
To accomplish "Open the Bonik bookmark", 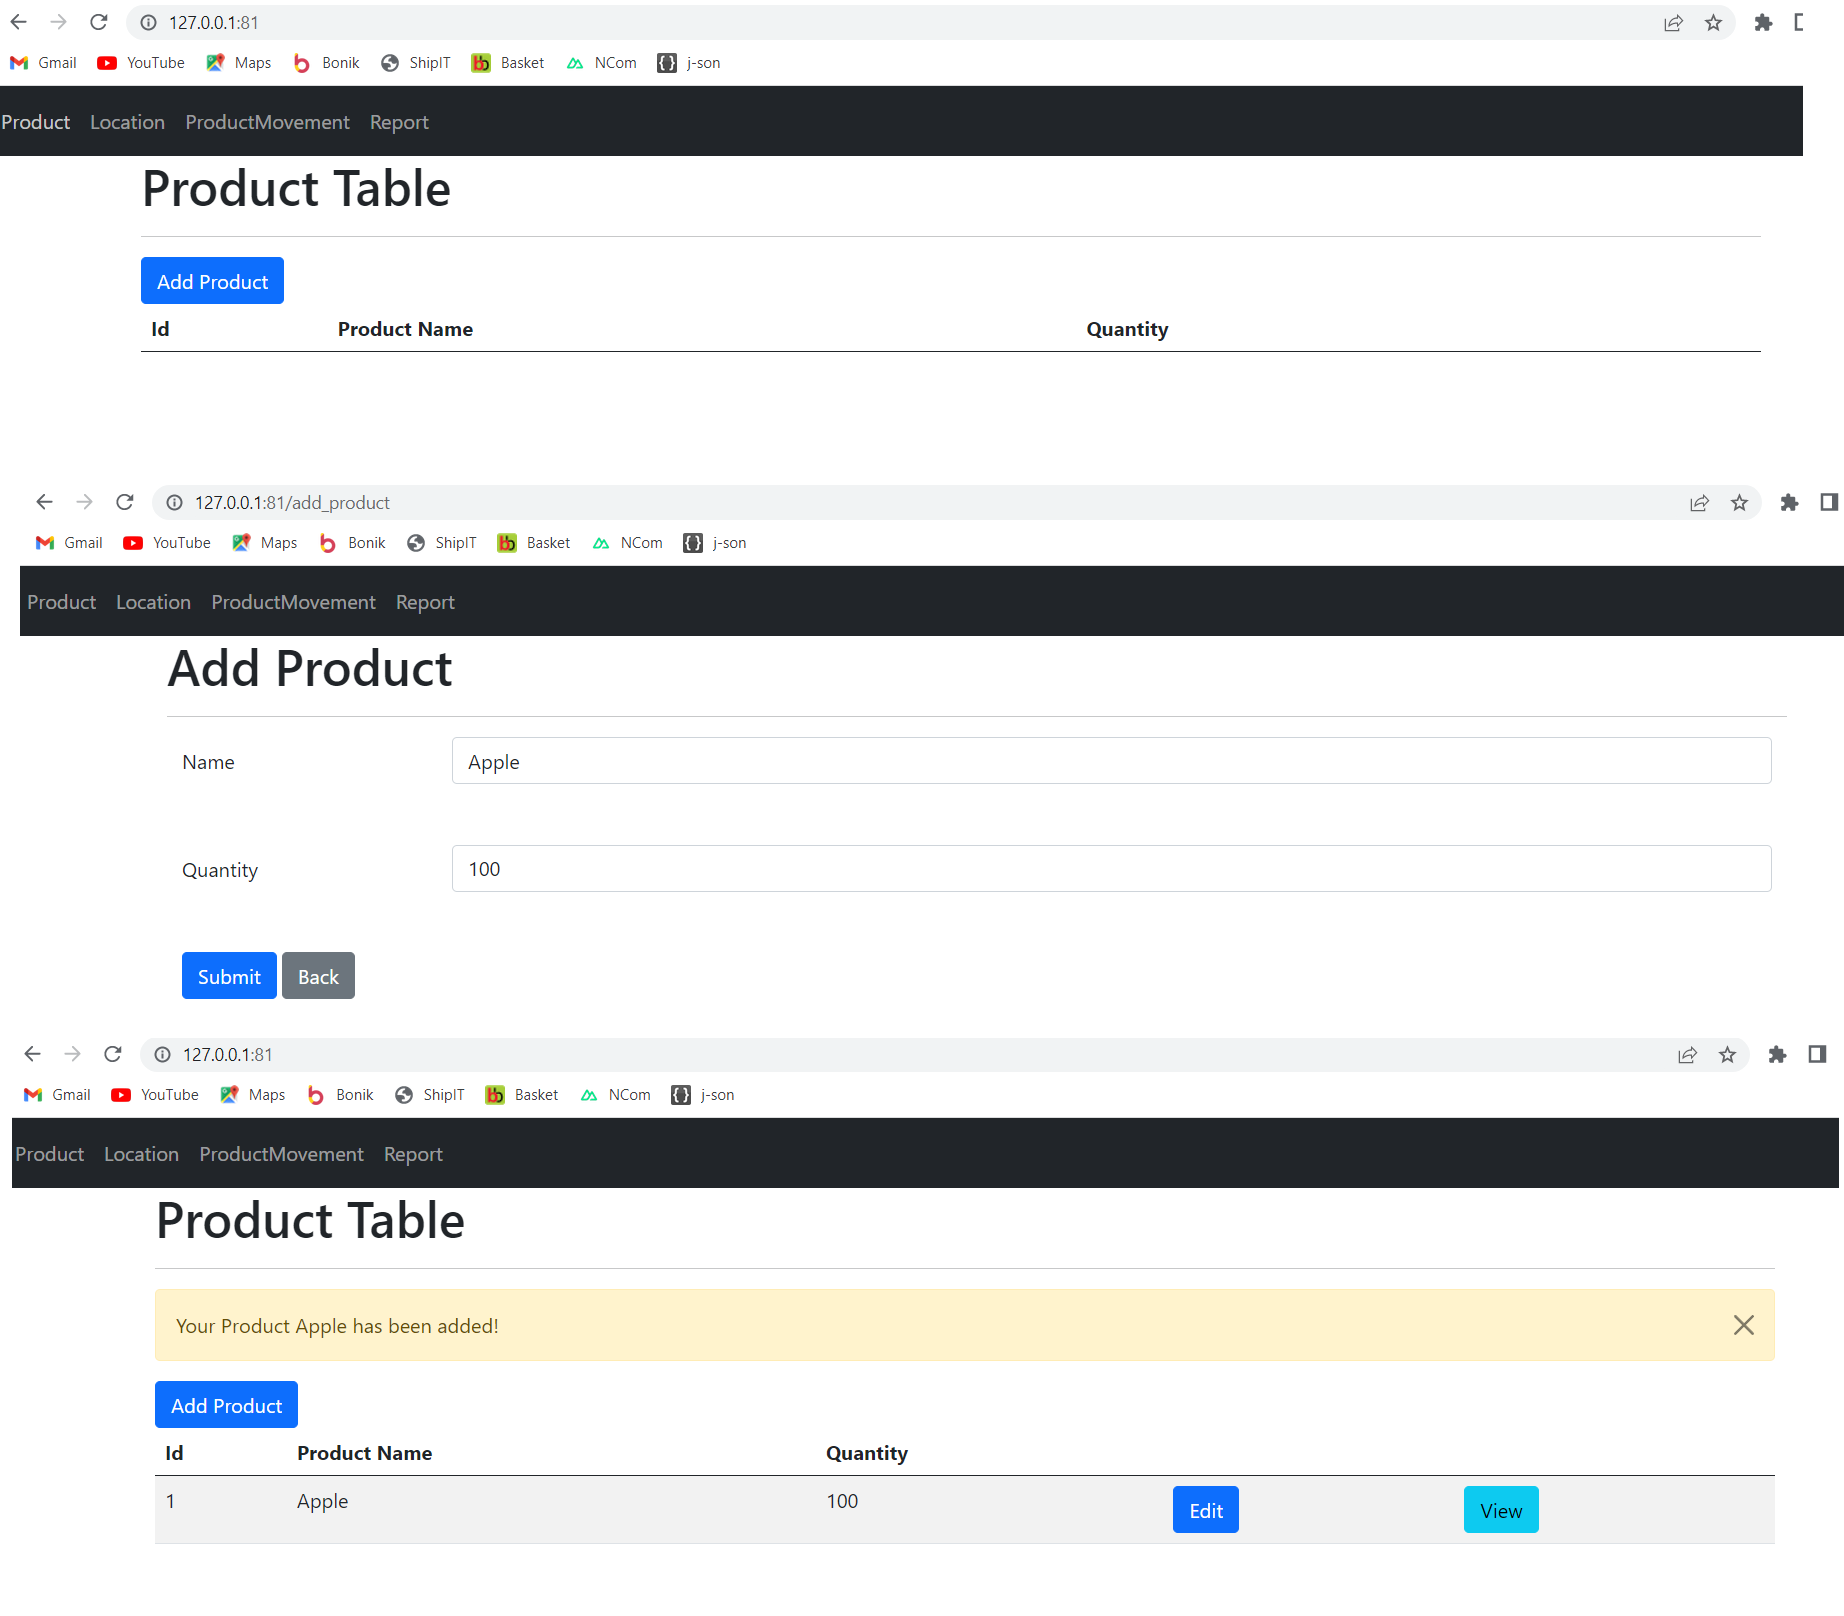I will 325,62.
